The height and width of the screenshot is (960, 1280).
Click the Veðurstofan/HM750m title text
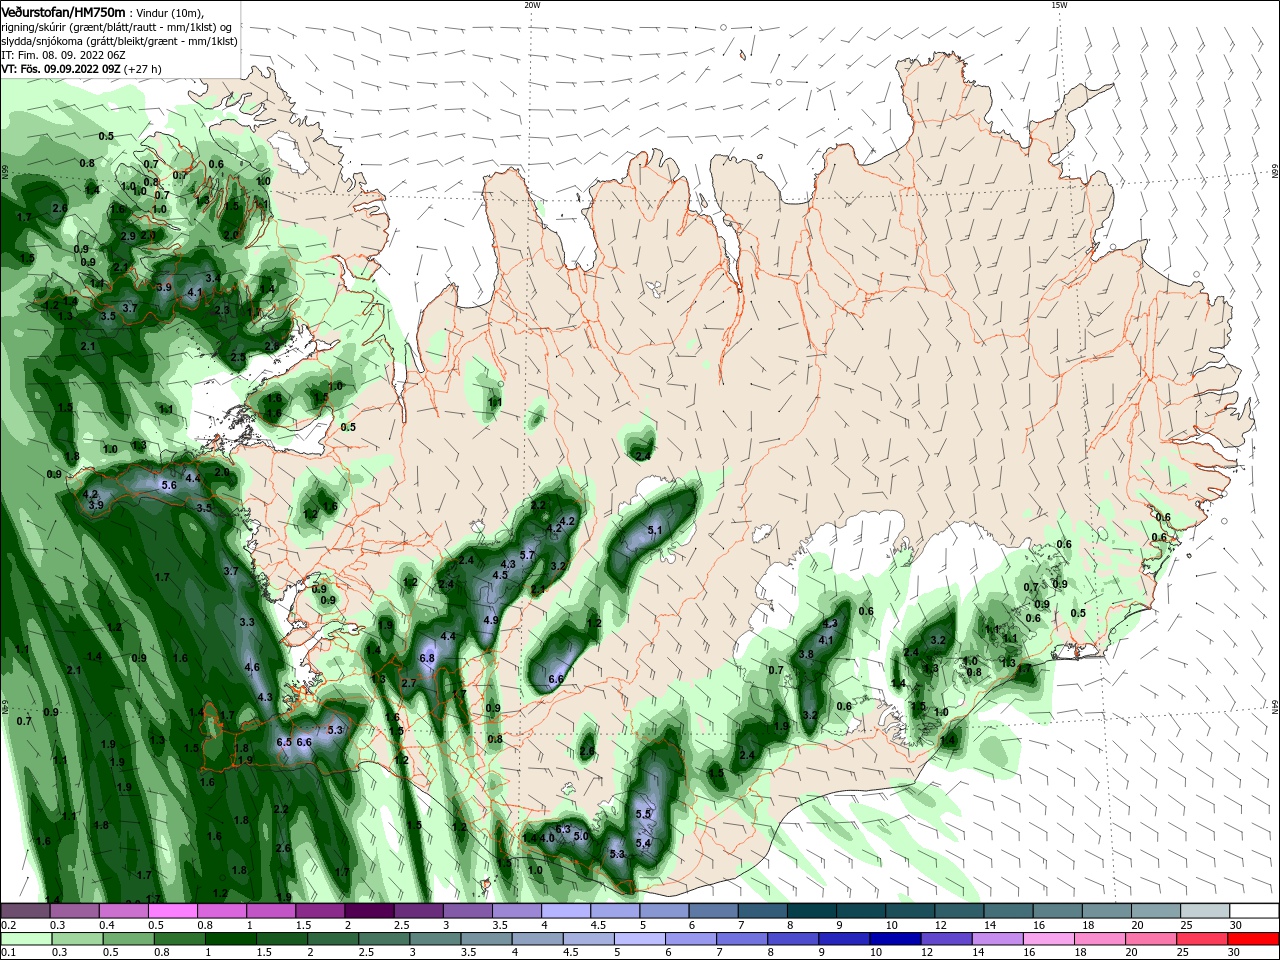[x=64, y=11]
